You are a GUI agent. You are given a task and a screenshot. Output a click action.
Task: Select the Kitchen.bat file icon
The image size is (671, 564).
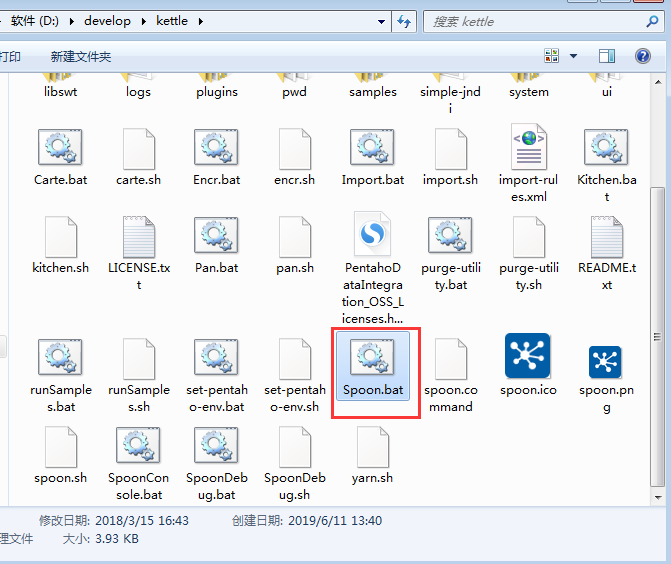(x=606, y=147)
